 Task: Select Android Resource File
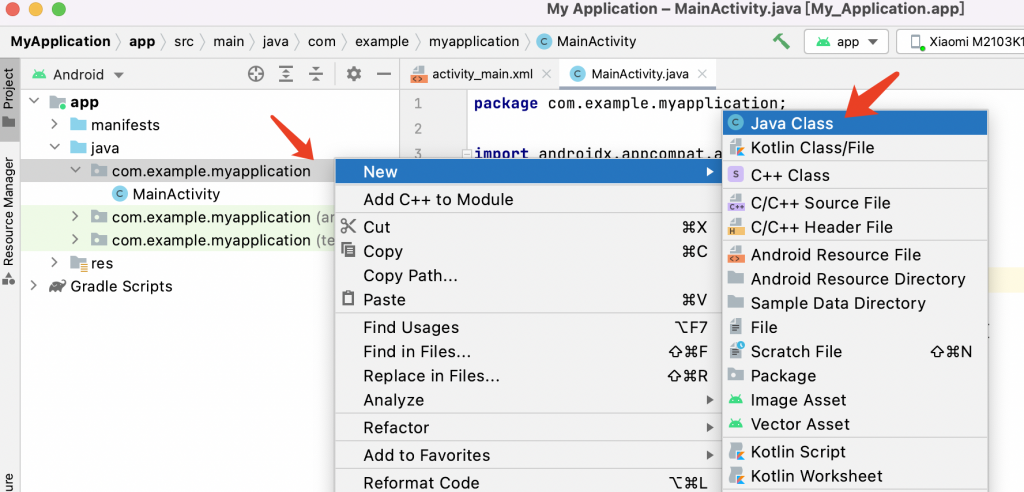(x=855, y=255)
